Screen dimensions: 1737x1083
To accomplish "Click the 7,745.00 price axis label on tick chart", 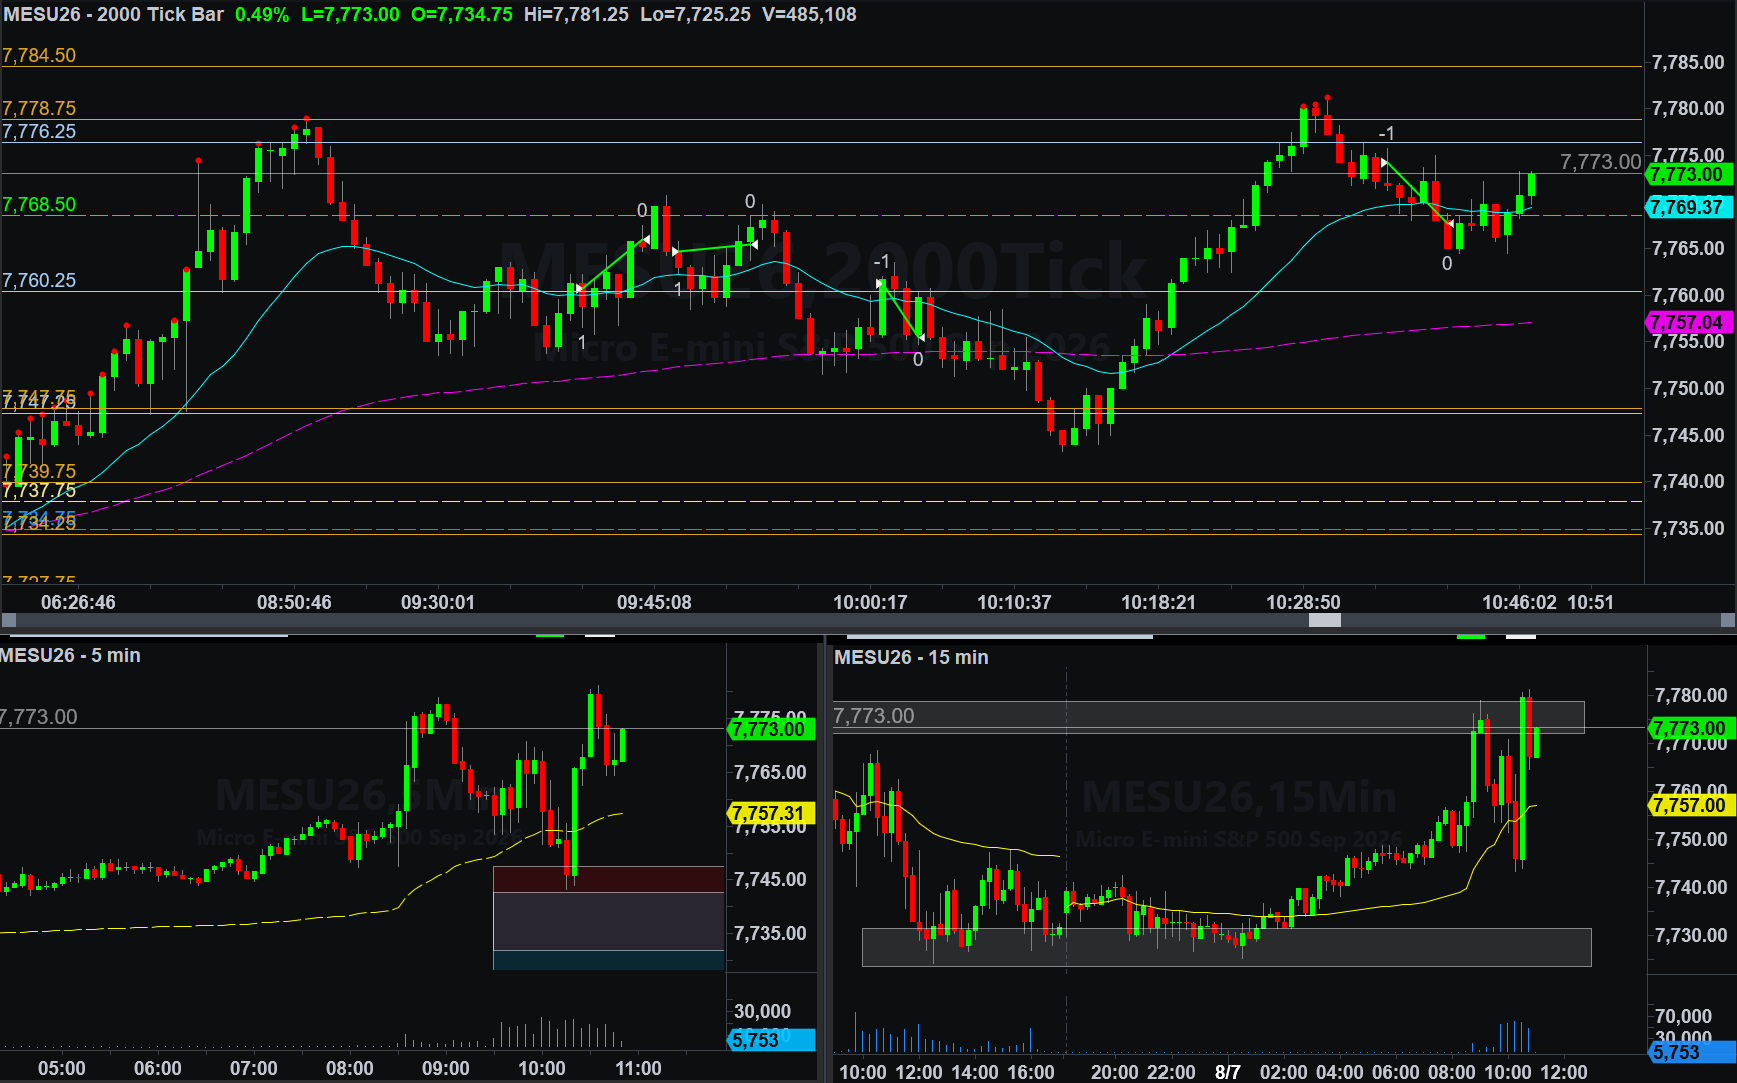I will click(x=1688, y=435).
